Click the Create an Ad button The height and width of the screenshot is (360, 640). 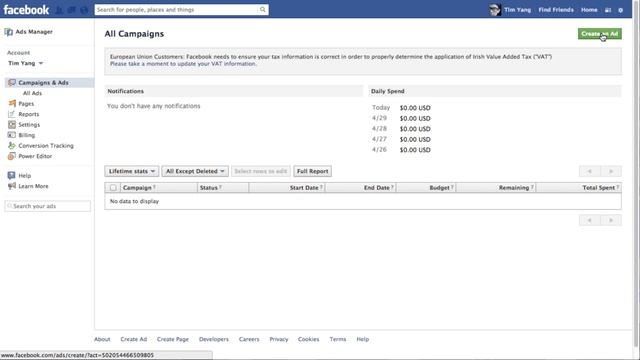tap(600, 34)
